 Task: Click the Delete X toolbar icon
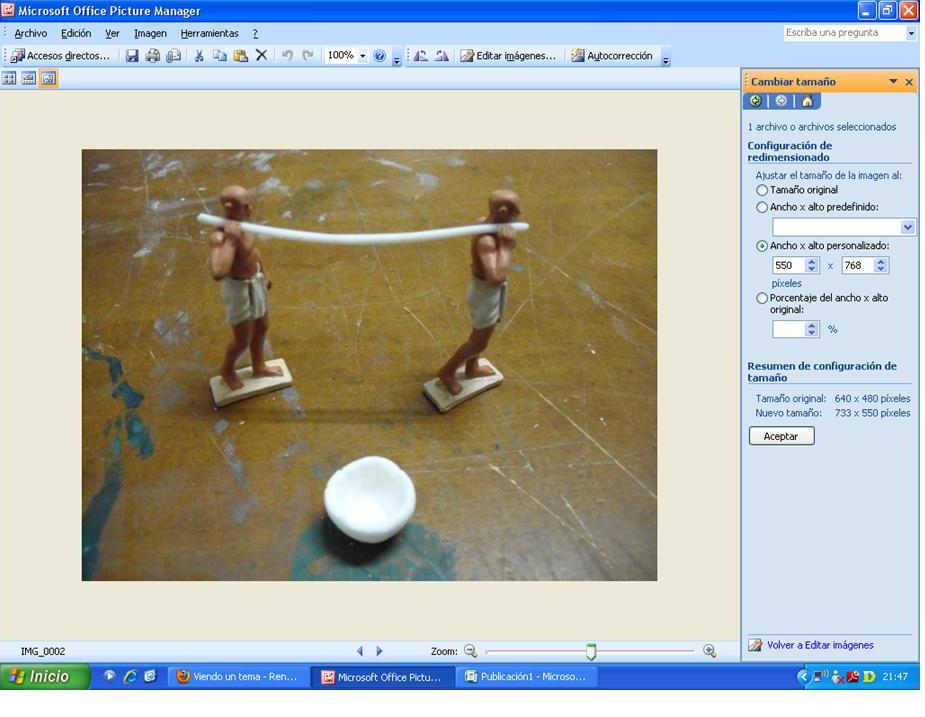[x=261, y=56]
